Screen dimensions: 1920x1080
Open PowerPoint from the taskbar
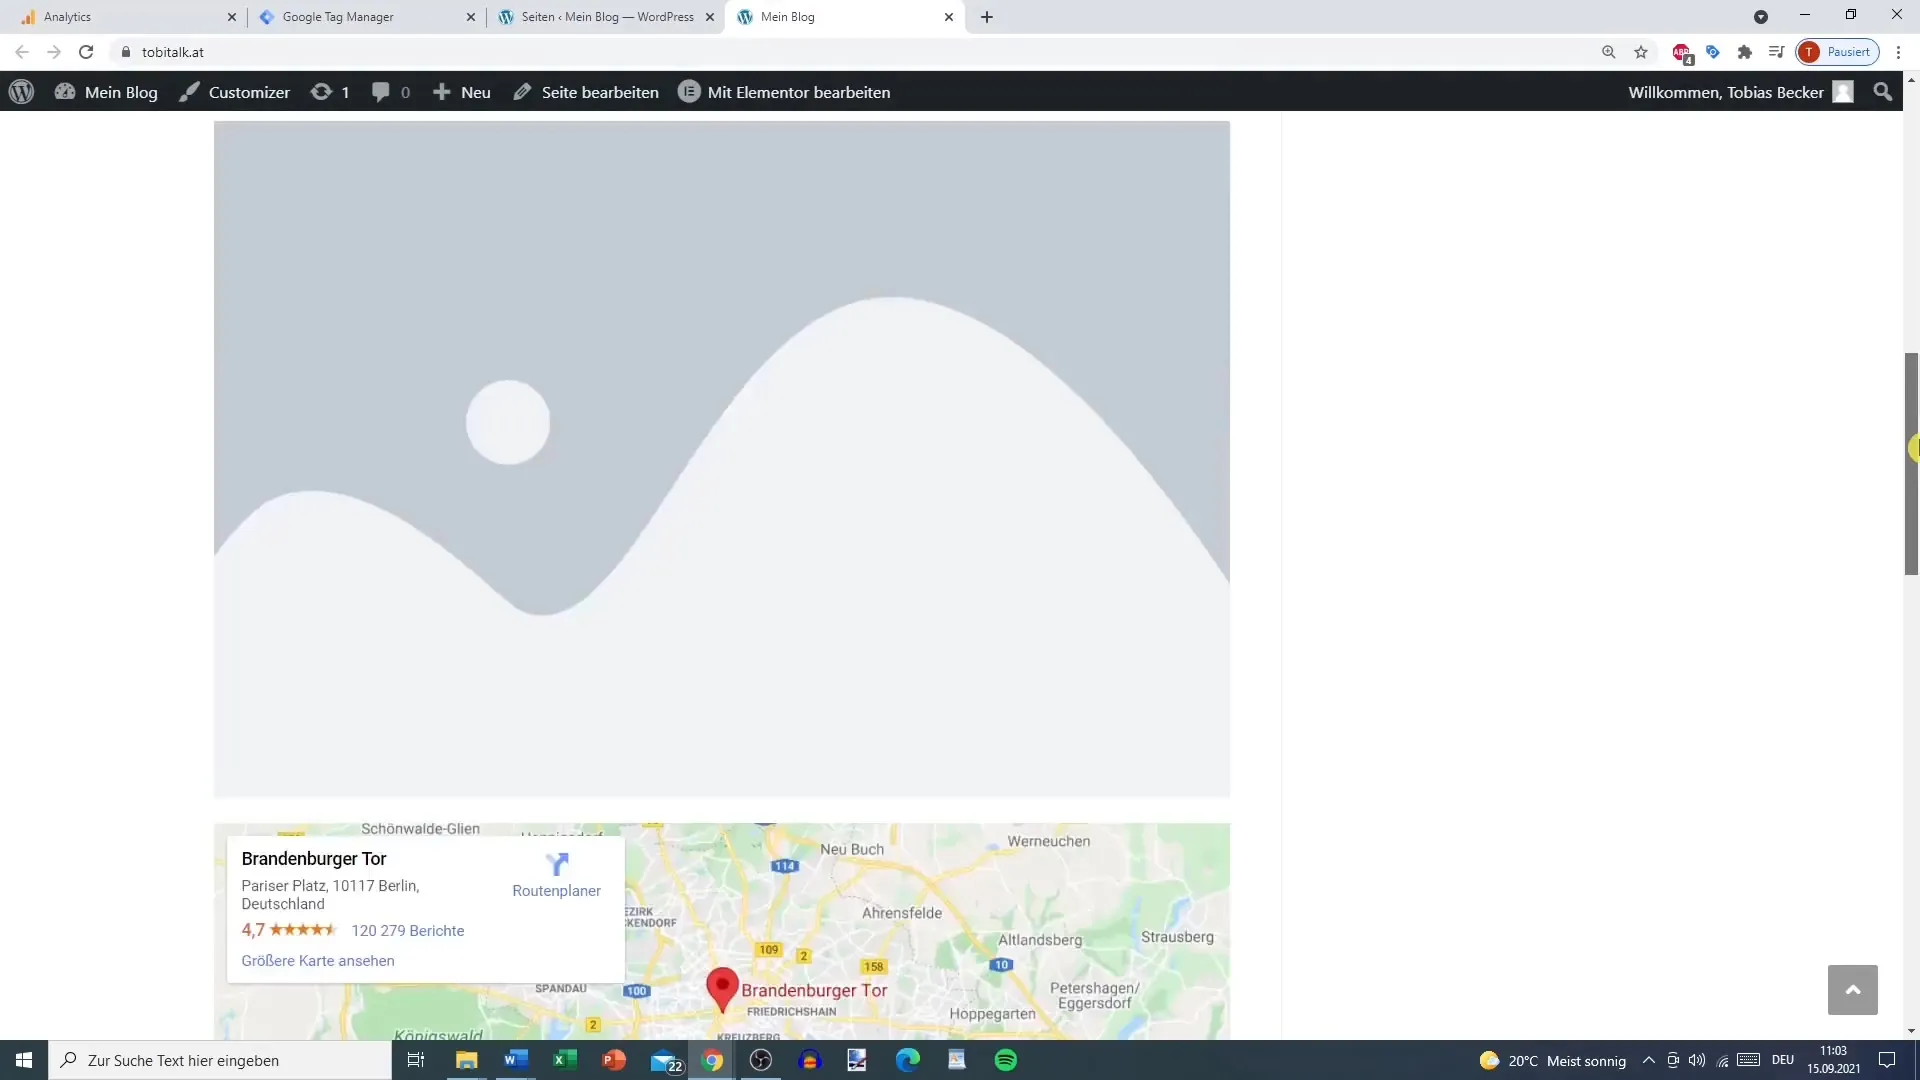tap(614, 1060)
